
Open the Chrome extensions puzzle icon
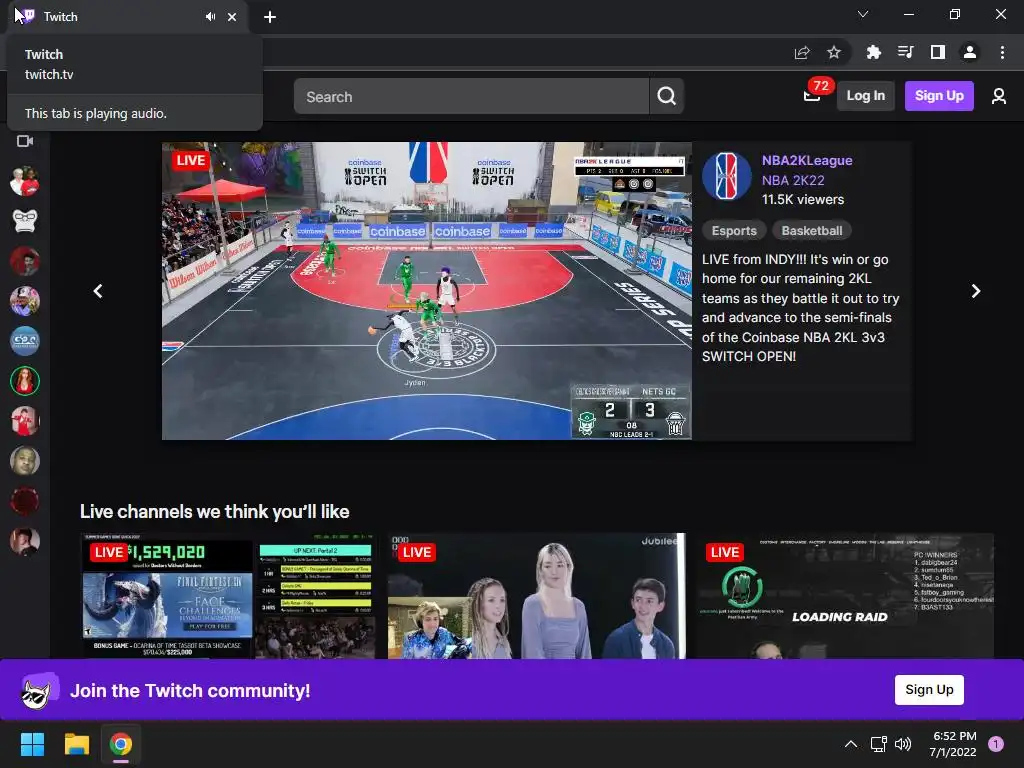(x=873, y=52)
